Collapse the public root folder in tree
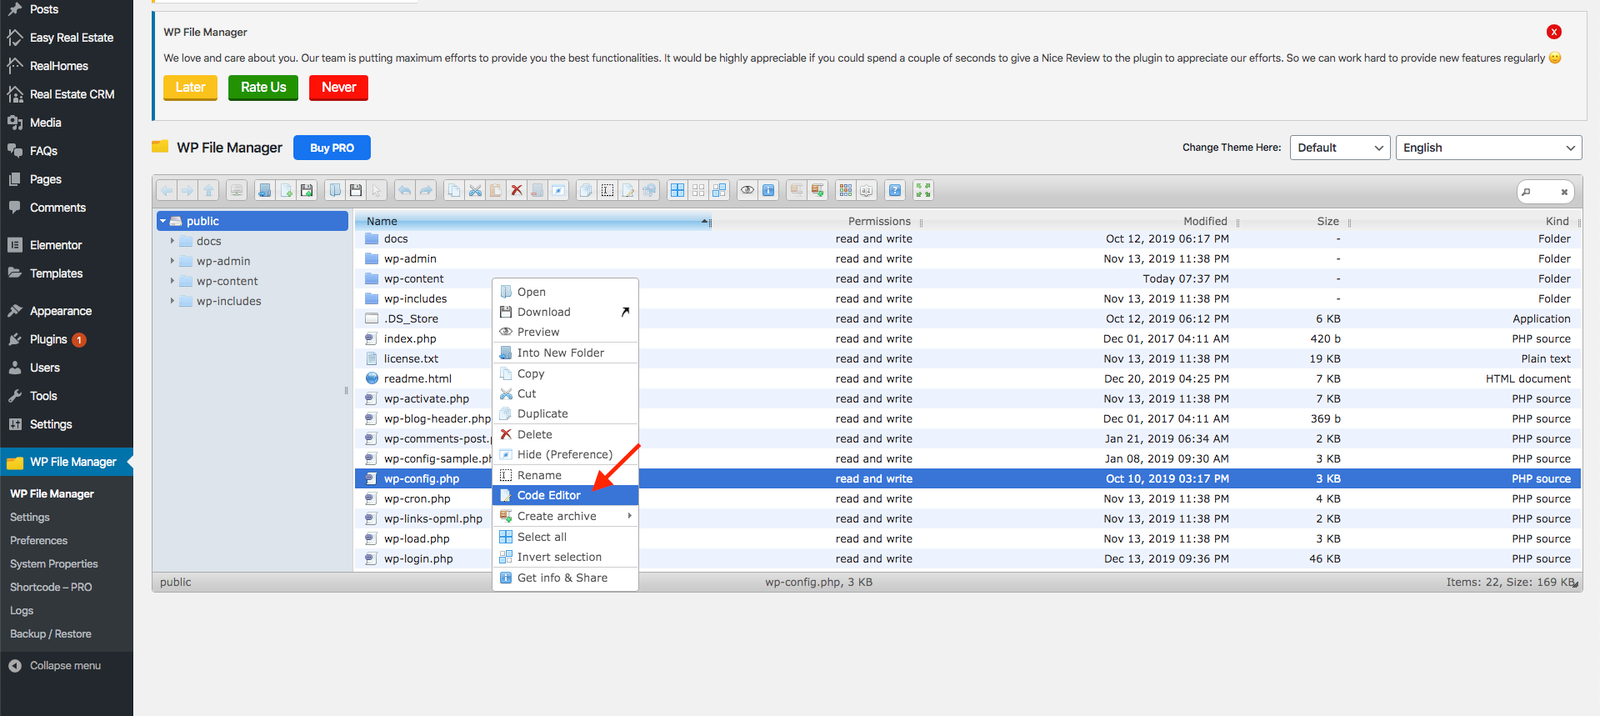 pos(163,221)
